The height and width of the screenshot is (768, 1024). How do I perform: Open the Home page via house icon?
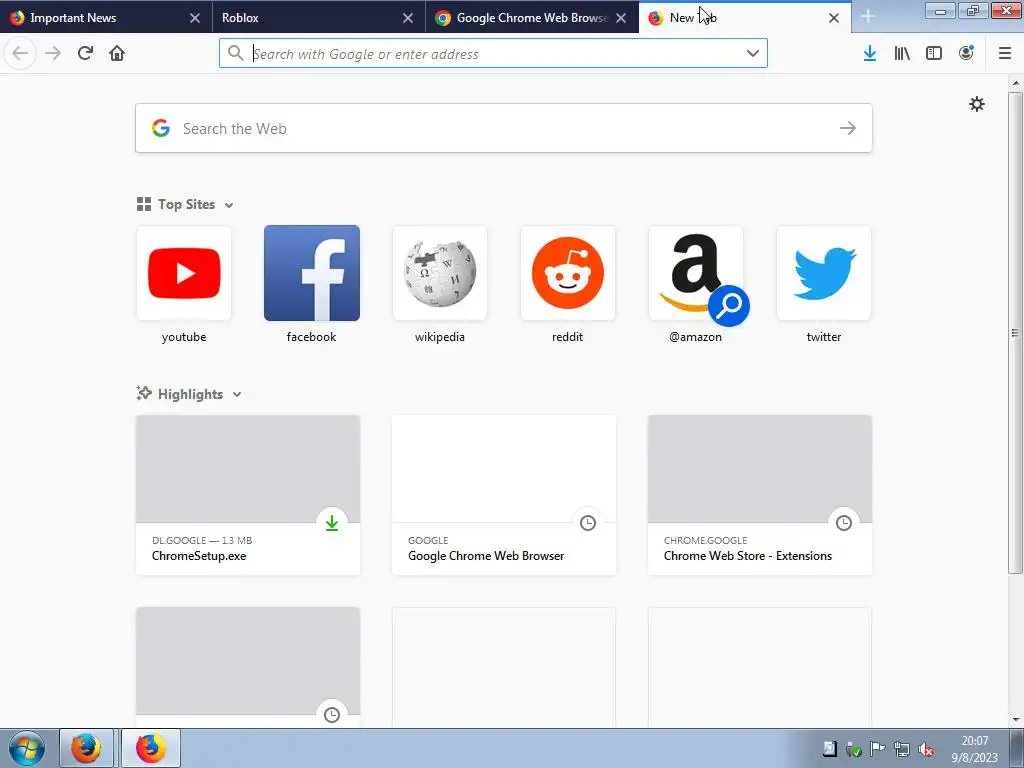tap(117, 53)
